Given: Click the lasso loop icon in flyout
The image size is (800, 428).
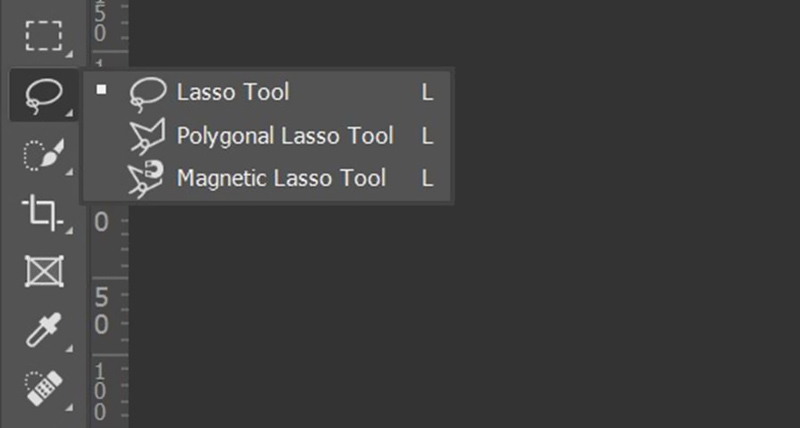Looking at the screenshot, I should pyautogui.click(x=147, y=94).
